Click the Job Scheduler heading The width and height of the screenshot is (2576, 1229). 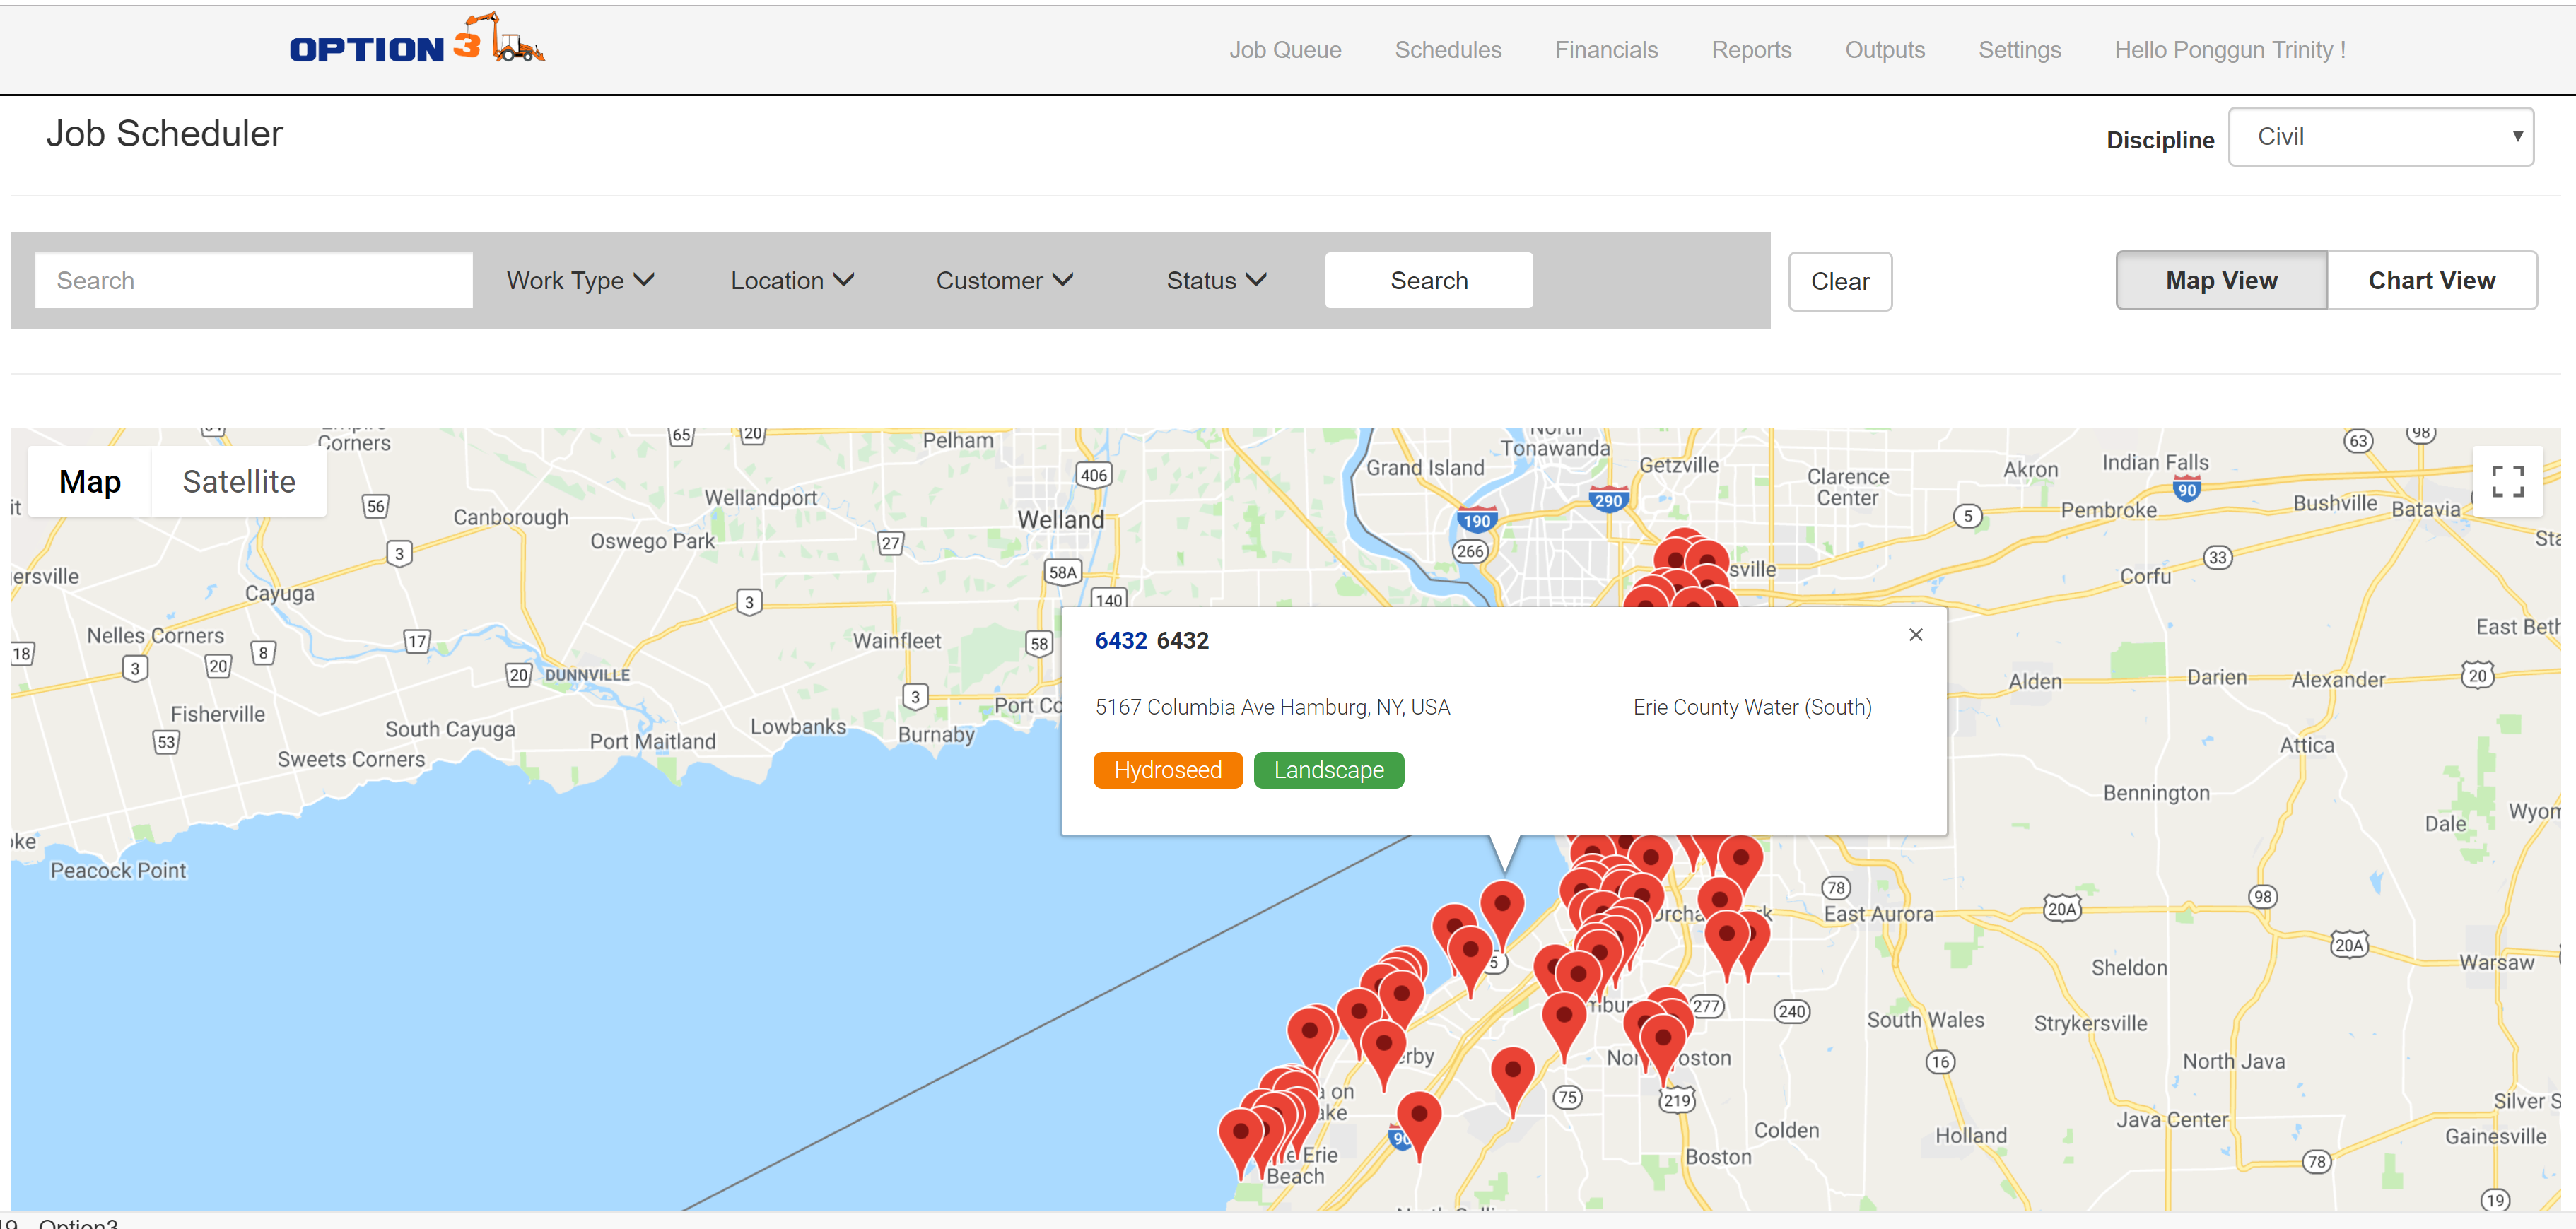pos(165,134)
